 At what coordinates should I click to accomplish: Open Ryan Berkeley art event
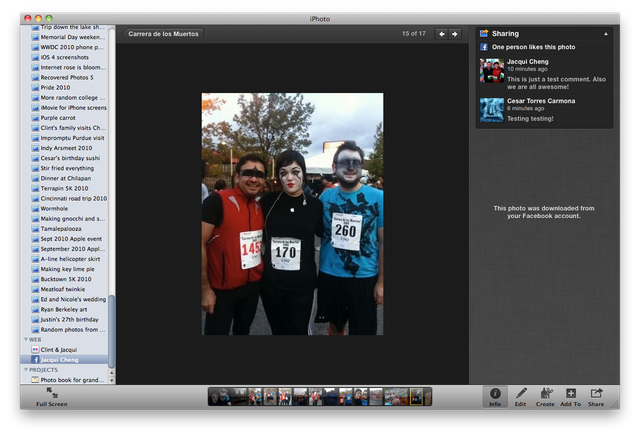(64, 309)
